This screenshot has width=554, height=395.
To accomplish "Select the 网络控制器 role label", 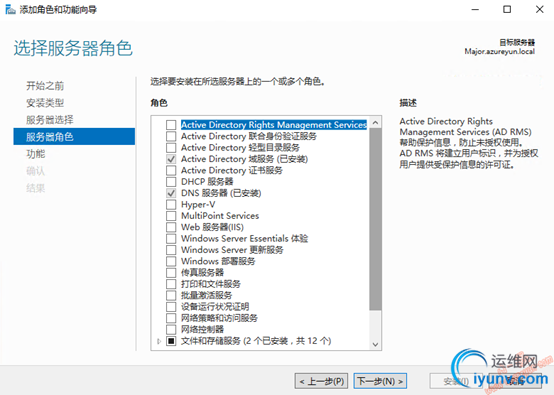I will click(202, 329).
